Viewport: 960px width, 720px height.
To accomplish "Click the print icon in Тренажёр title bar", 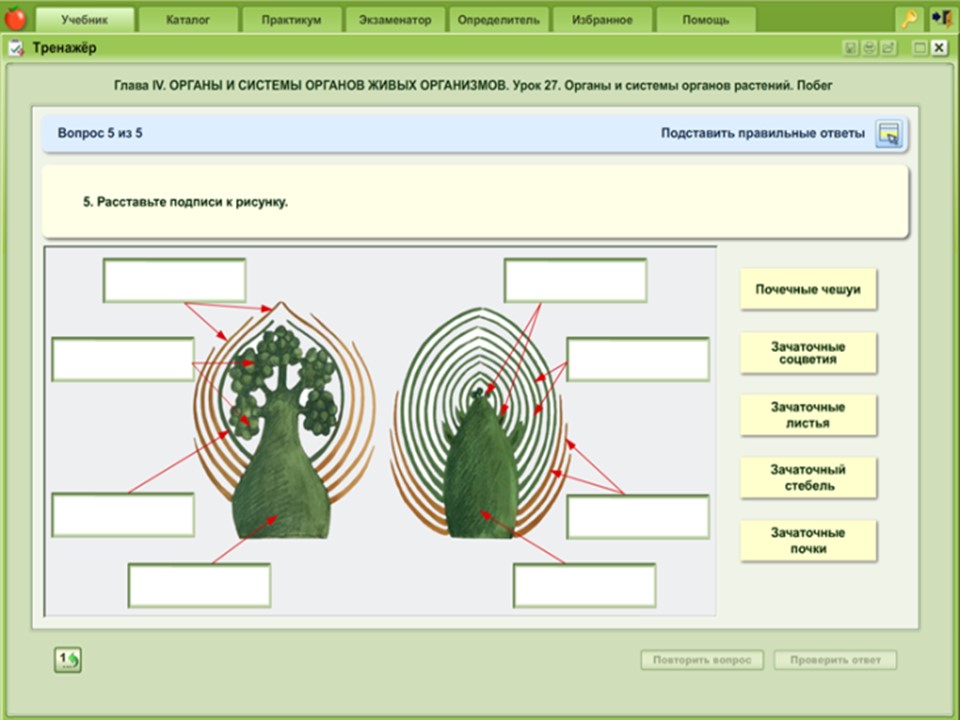I will pos(869,48).
